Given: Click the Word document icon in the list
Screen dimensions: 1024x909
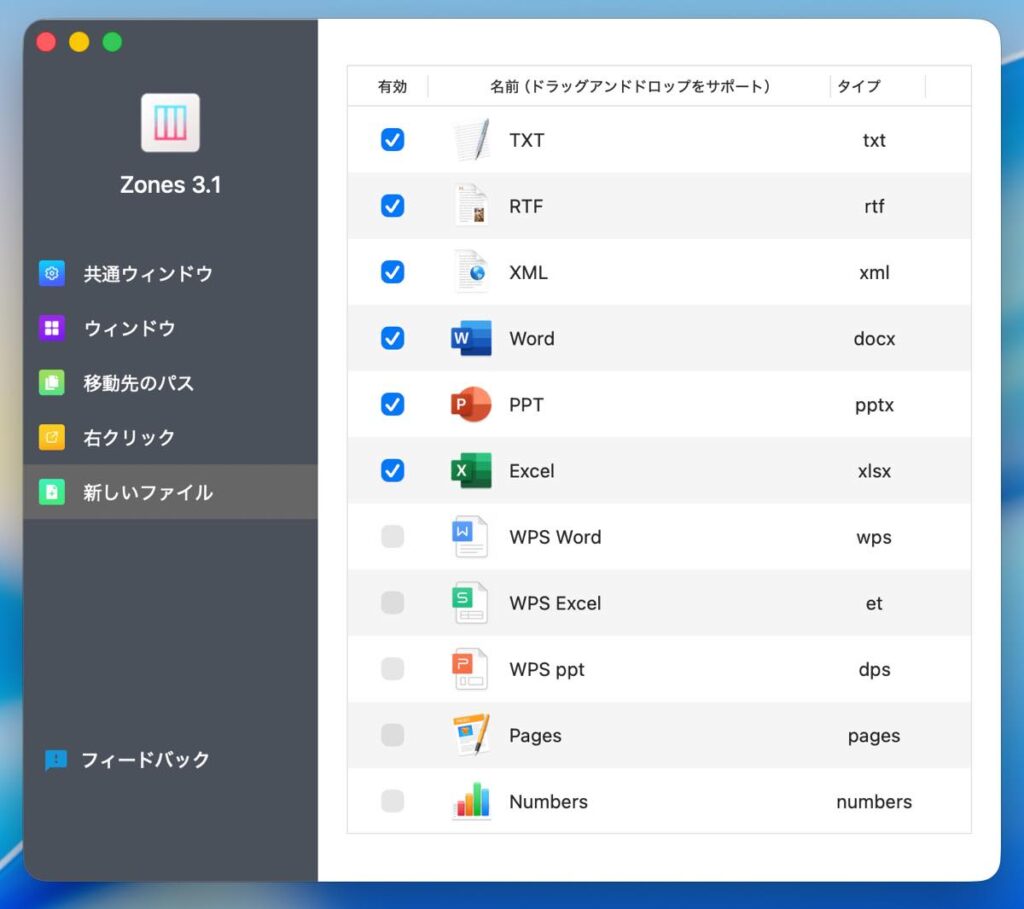Looking at the screenshot, I should point(471,339).
